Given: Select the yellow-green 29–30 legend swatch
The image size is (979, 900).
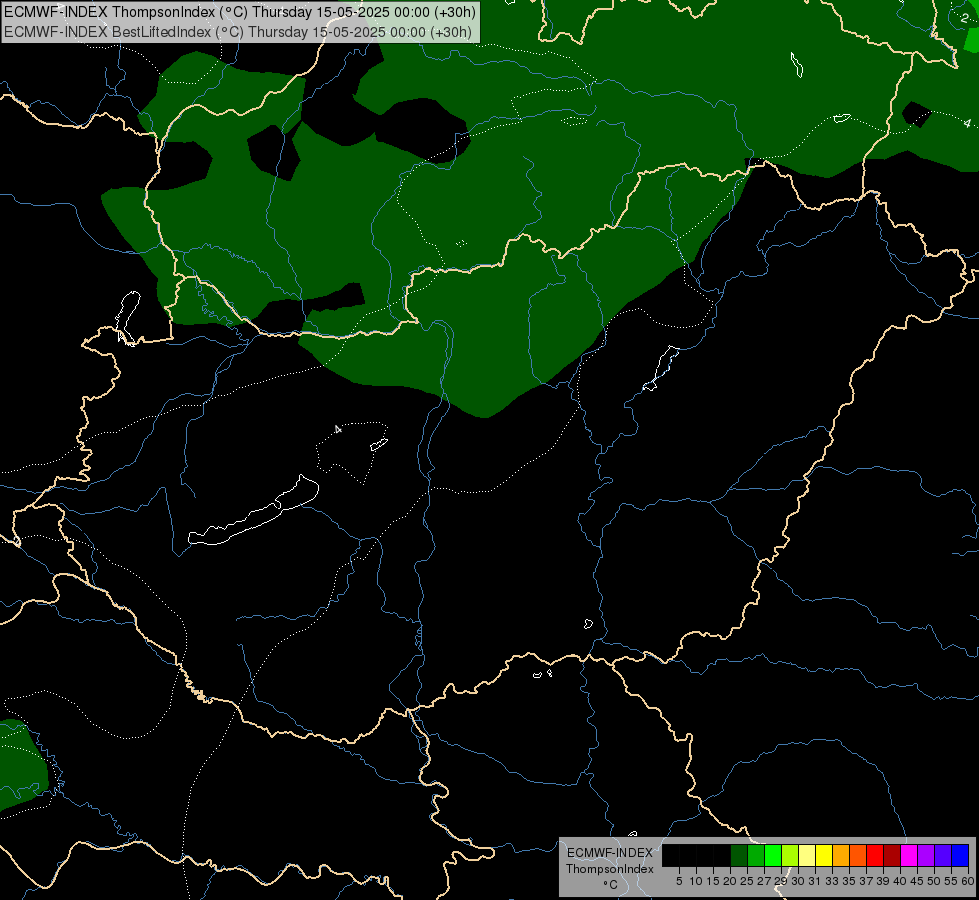Looking at the screenshot, I should point(790,855).
